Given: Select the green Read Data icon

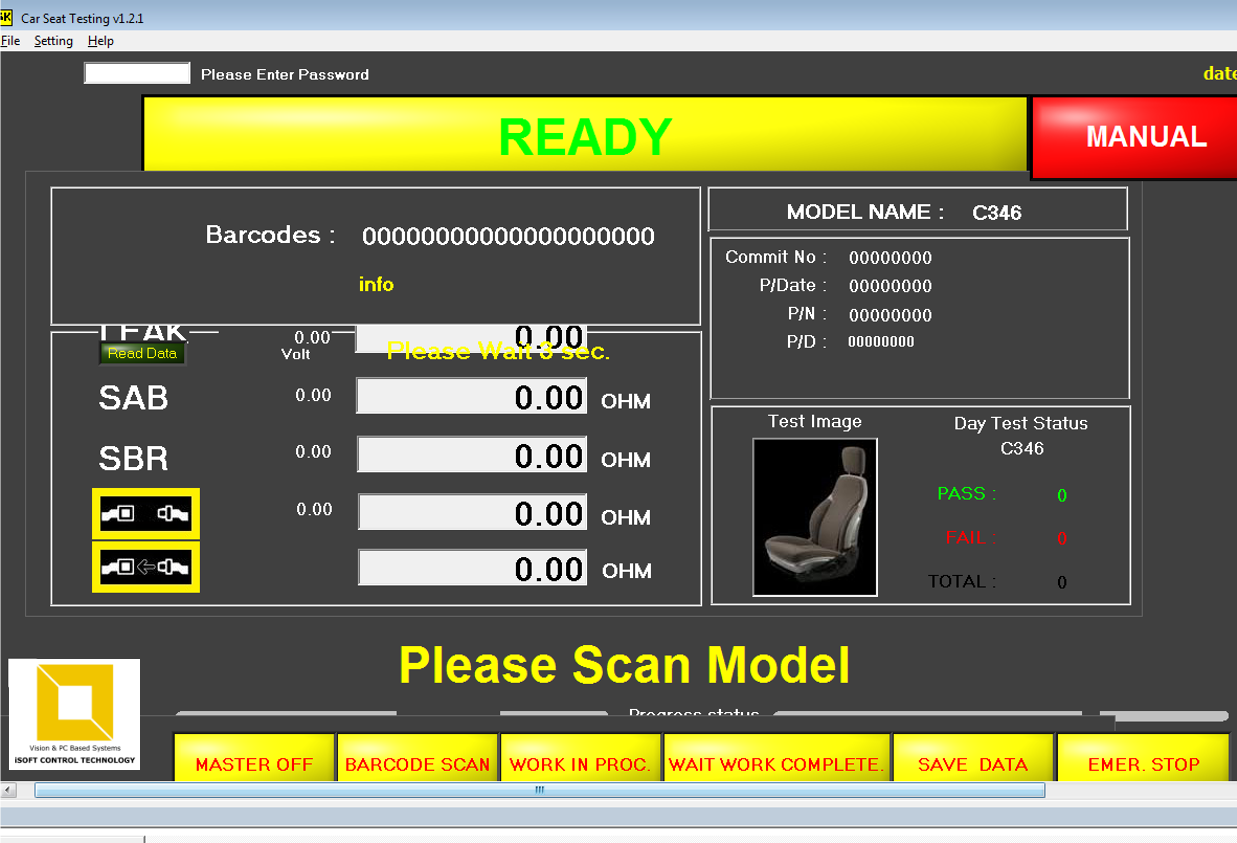Looking at the screenshot, I should [142, 352].
